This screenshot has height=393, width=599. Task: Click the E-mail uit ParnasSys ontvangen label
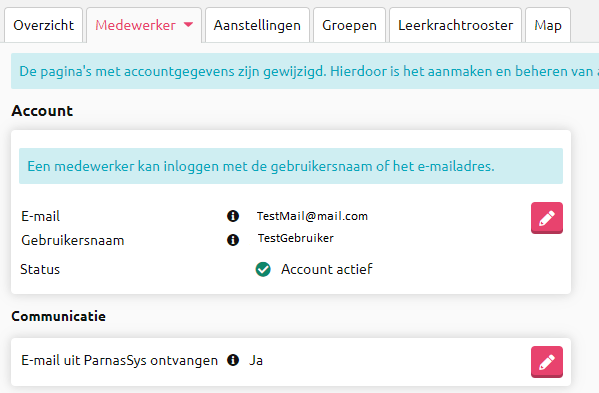pos(120,360)
